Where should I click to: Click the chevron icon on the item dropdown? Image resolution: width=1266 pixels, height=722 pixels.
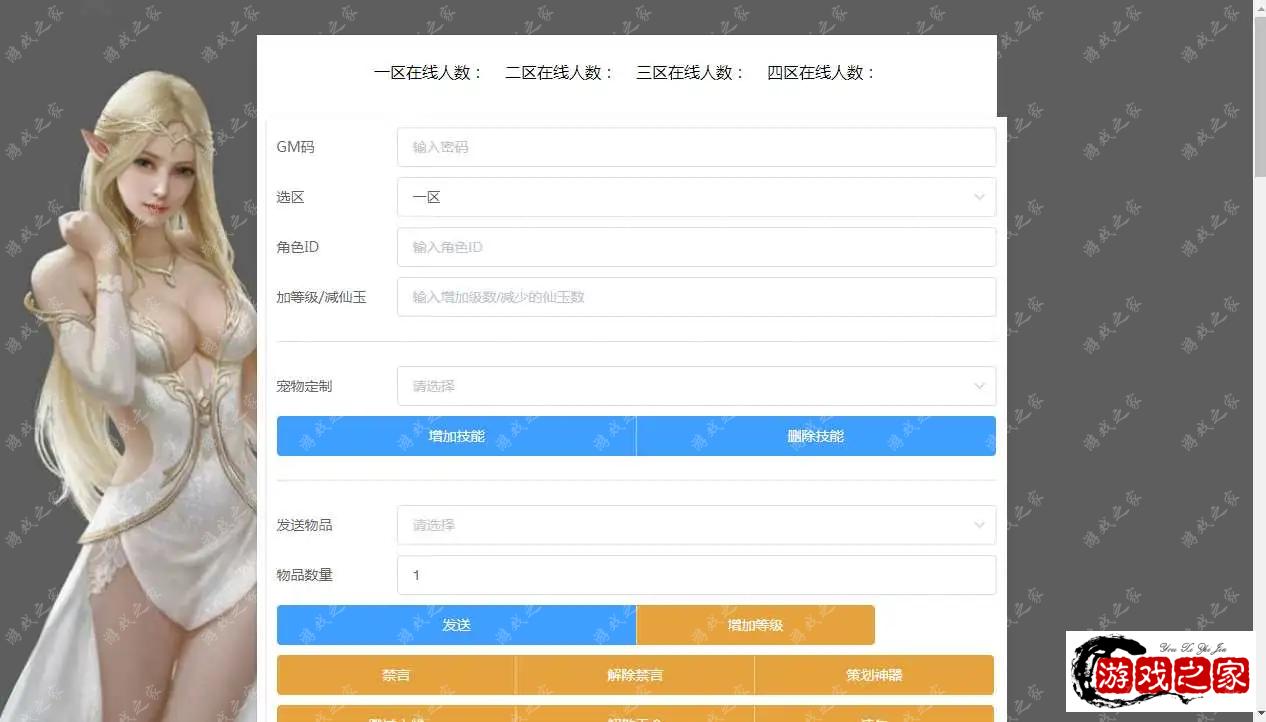click(x=979, y=525)
